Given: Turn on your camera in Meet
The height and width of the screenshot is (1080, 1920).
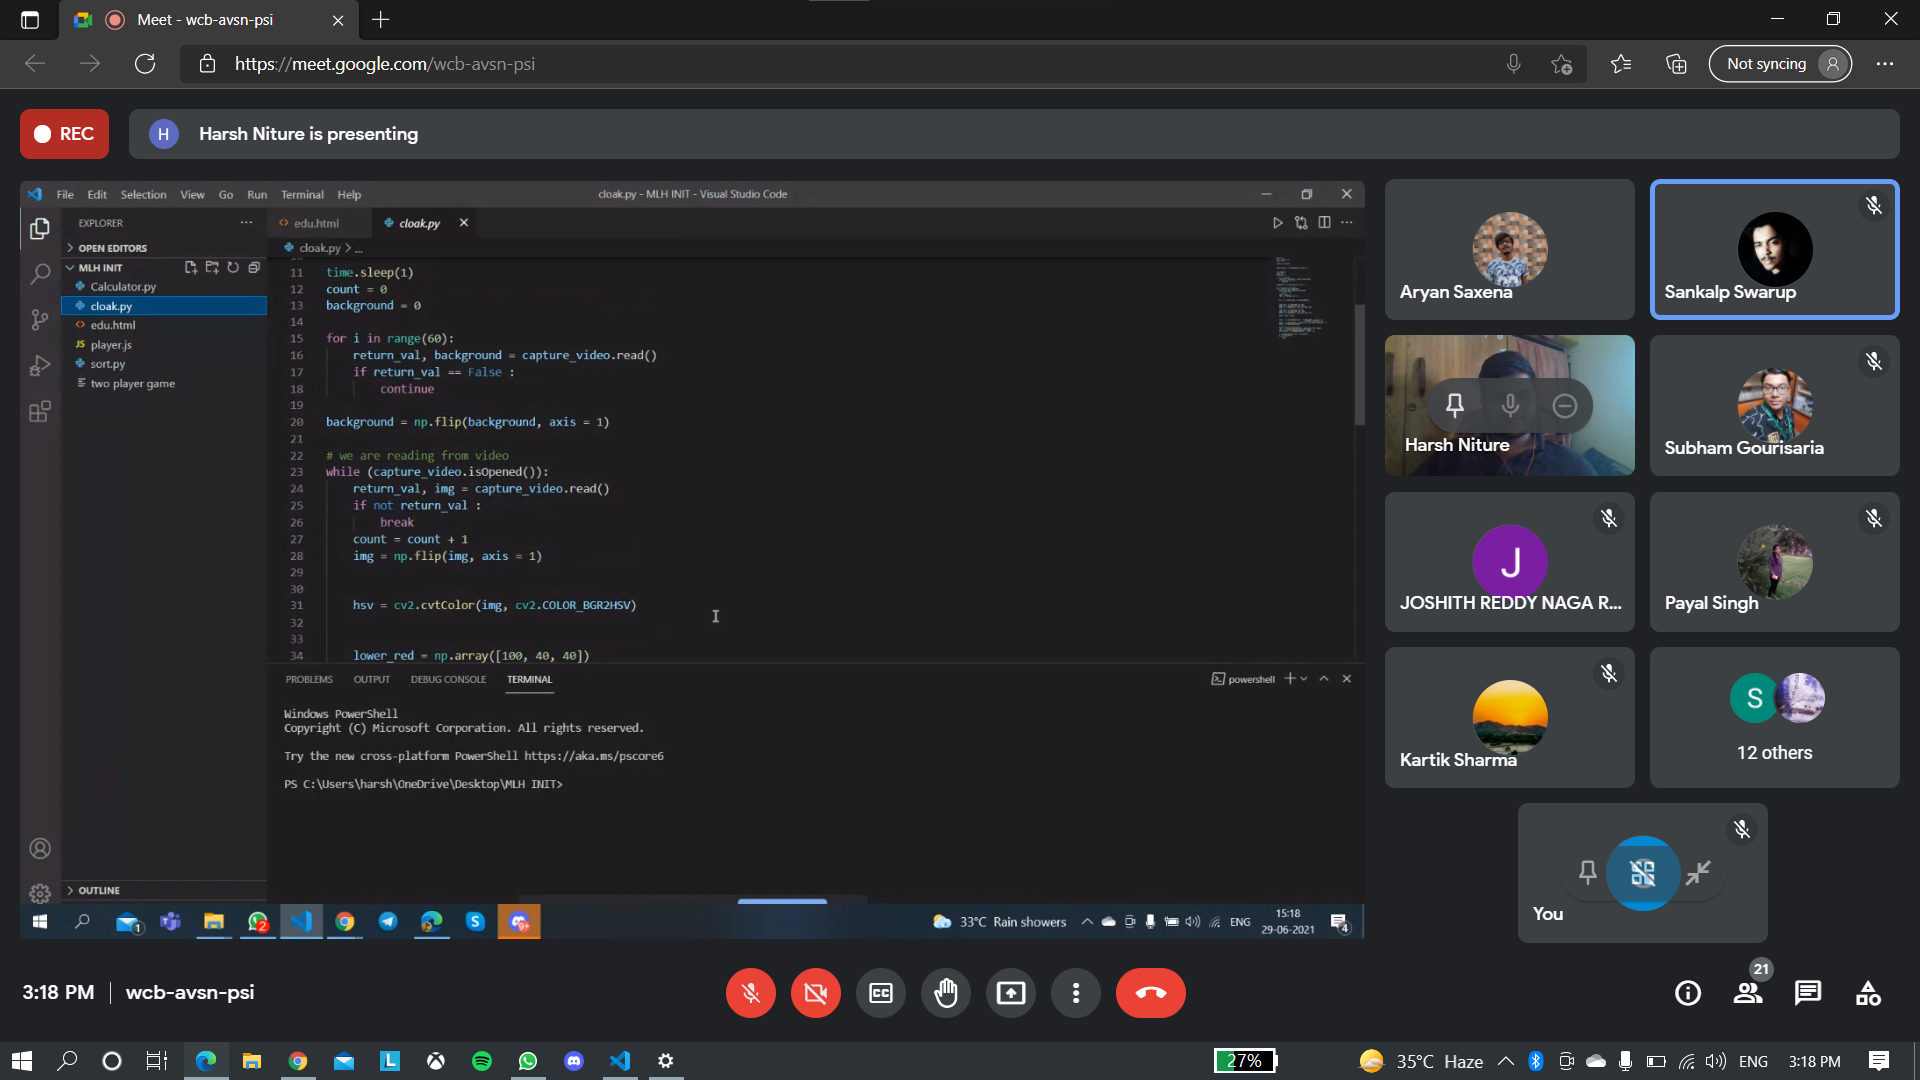Looking at the screenshot, I should (x=815, y=993).
